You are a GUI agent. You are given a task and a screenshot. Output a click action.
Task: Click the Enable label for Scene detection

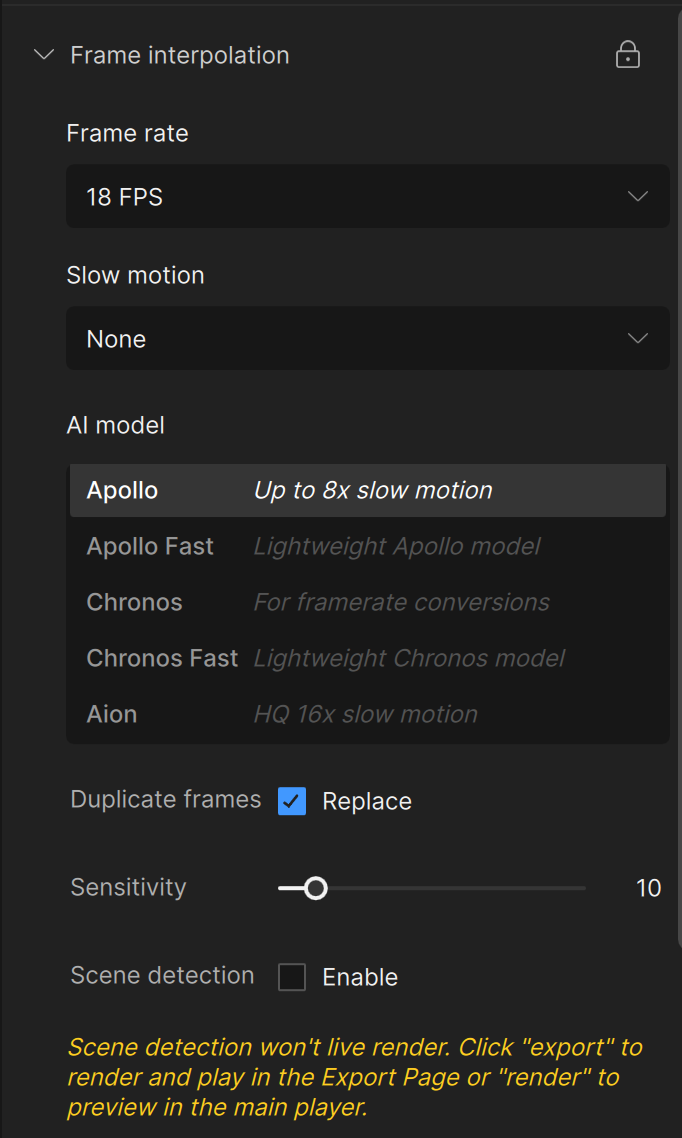coord(360,977)
